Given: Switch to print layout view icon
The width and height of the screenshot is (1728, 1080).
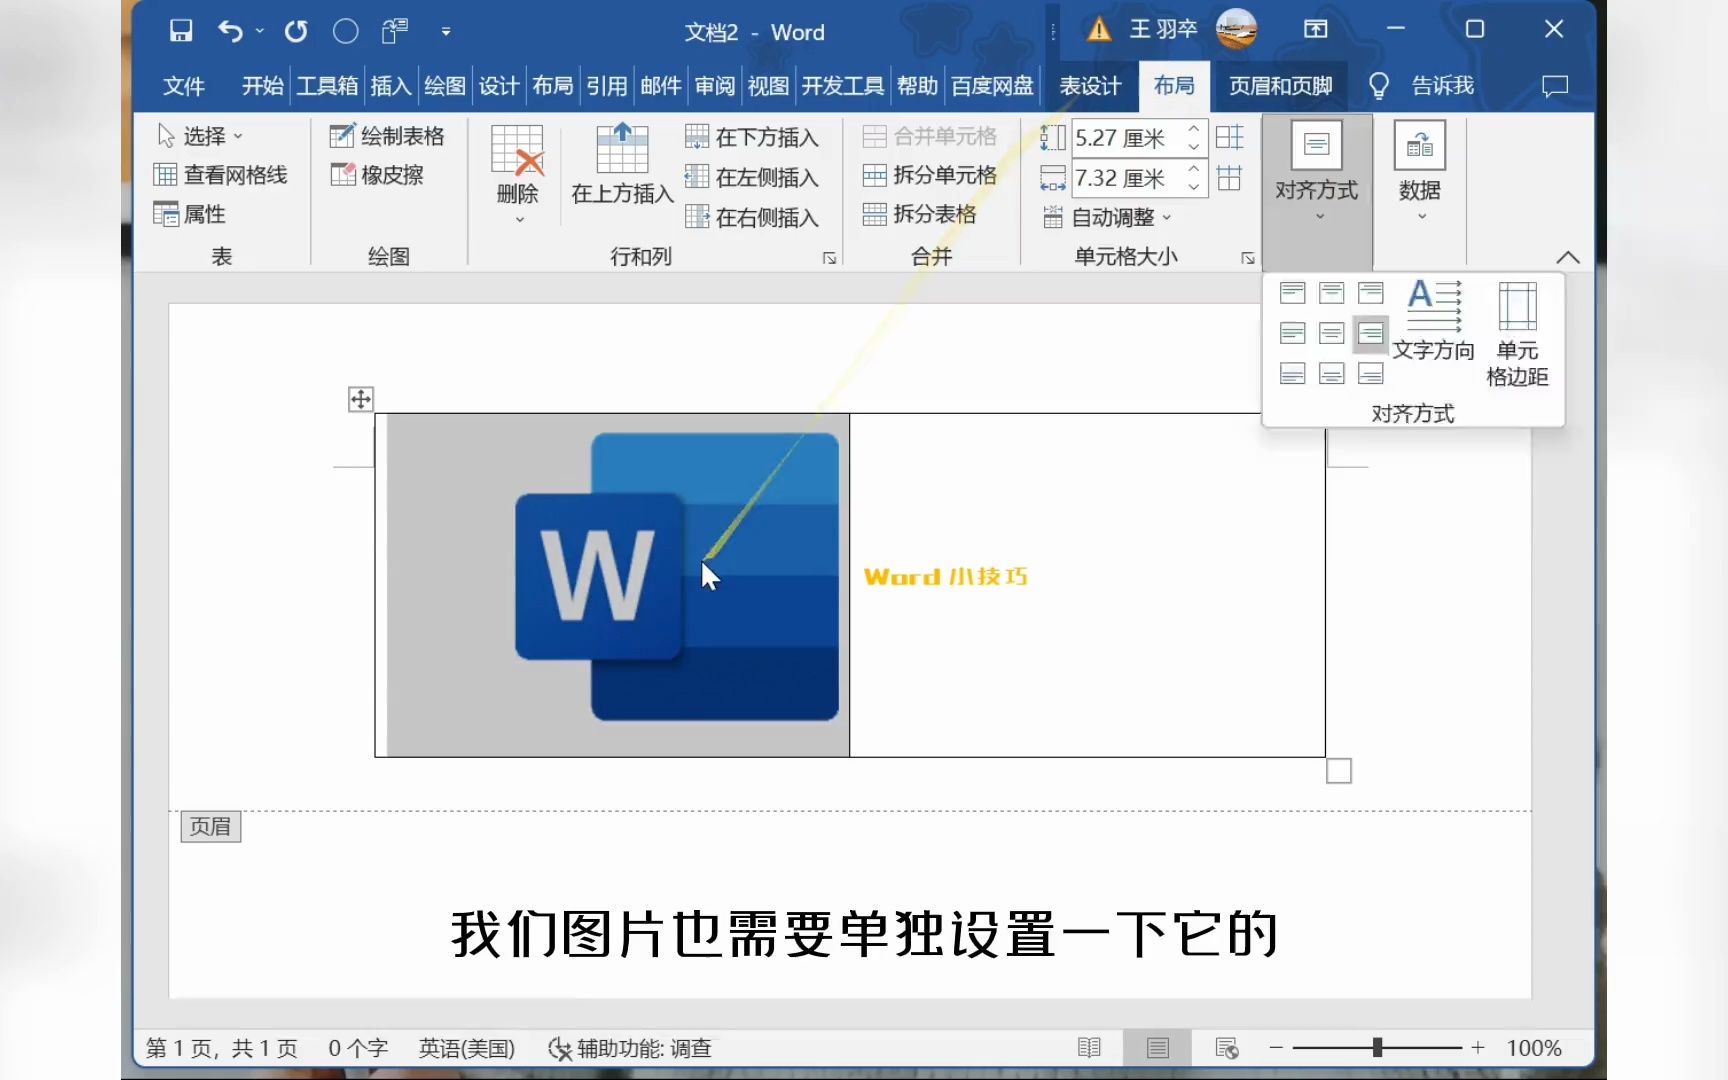Looking at the screenshot, I should click(1158, 1048).
